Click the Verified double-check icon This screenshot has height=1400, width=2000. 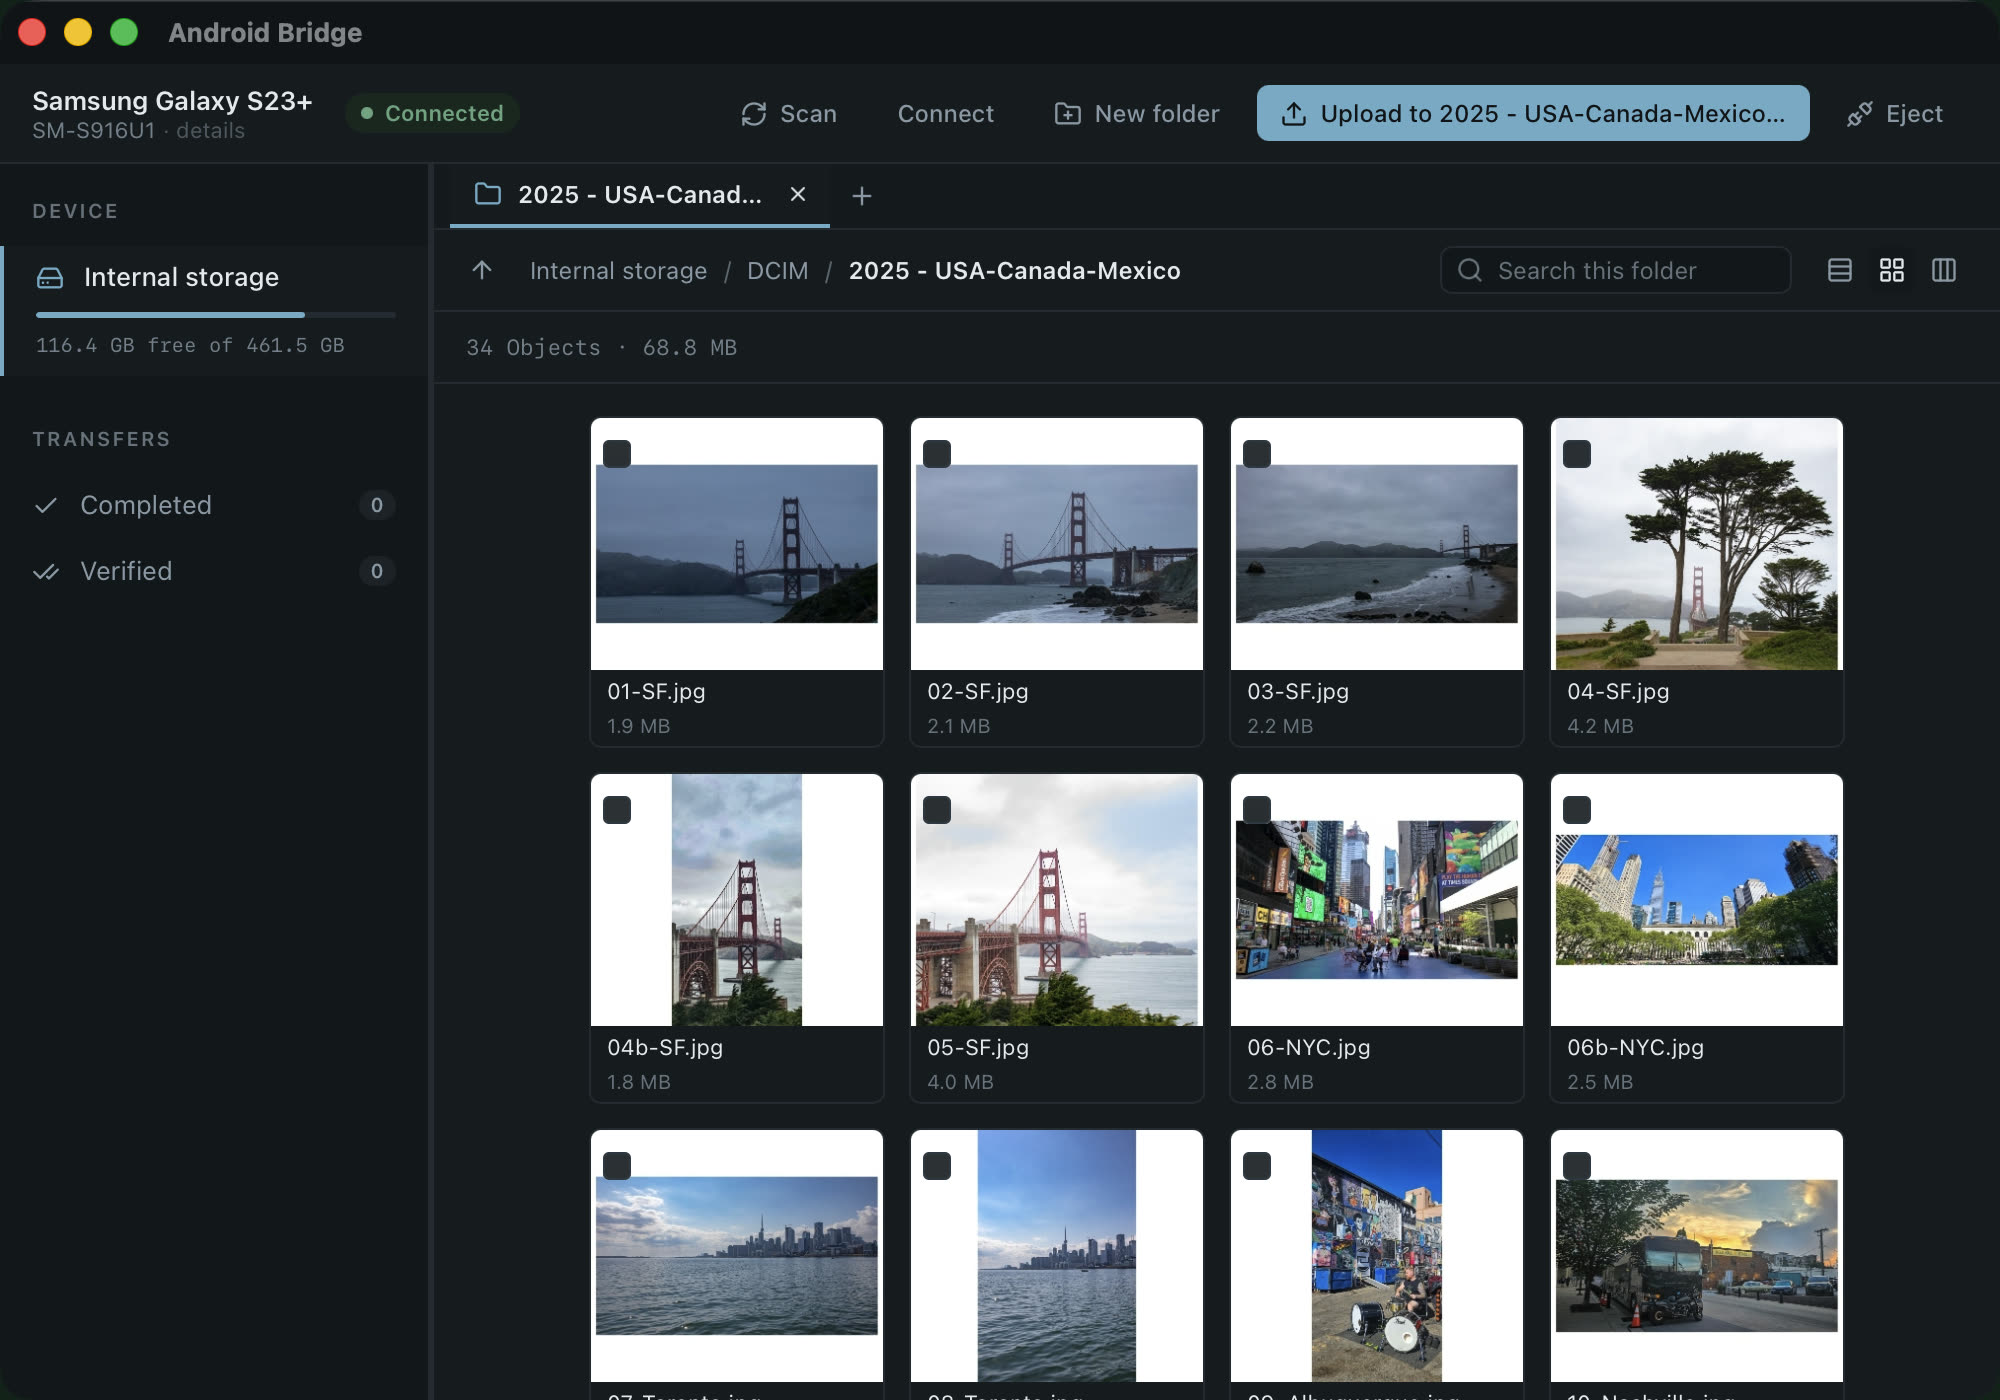(46, 572)
